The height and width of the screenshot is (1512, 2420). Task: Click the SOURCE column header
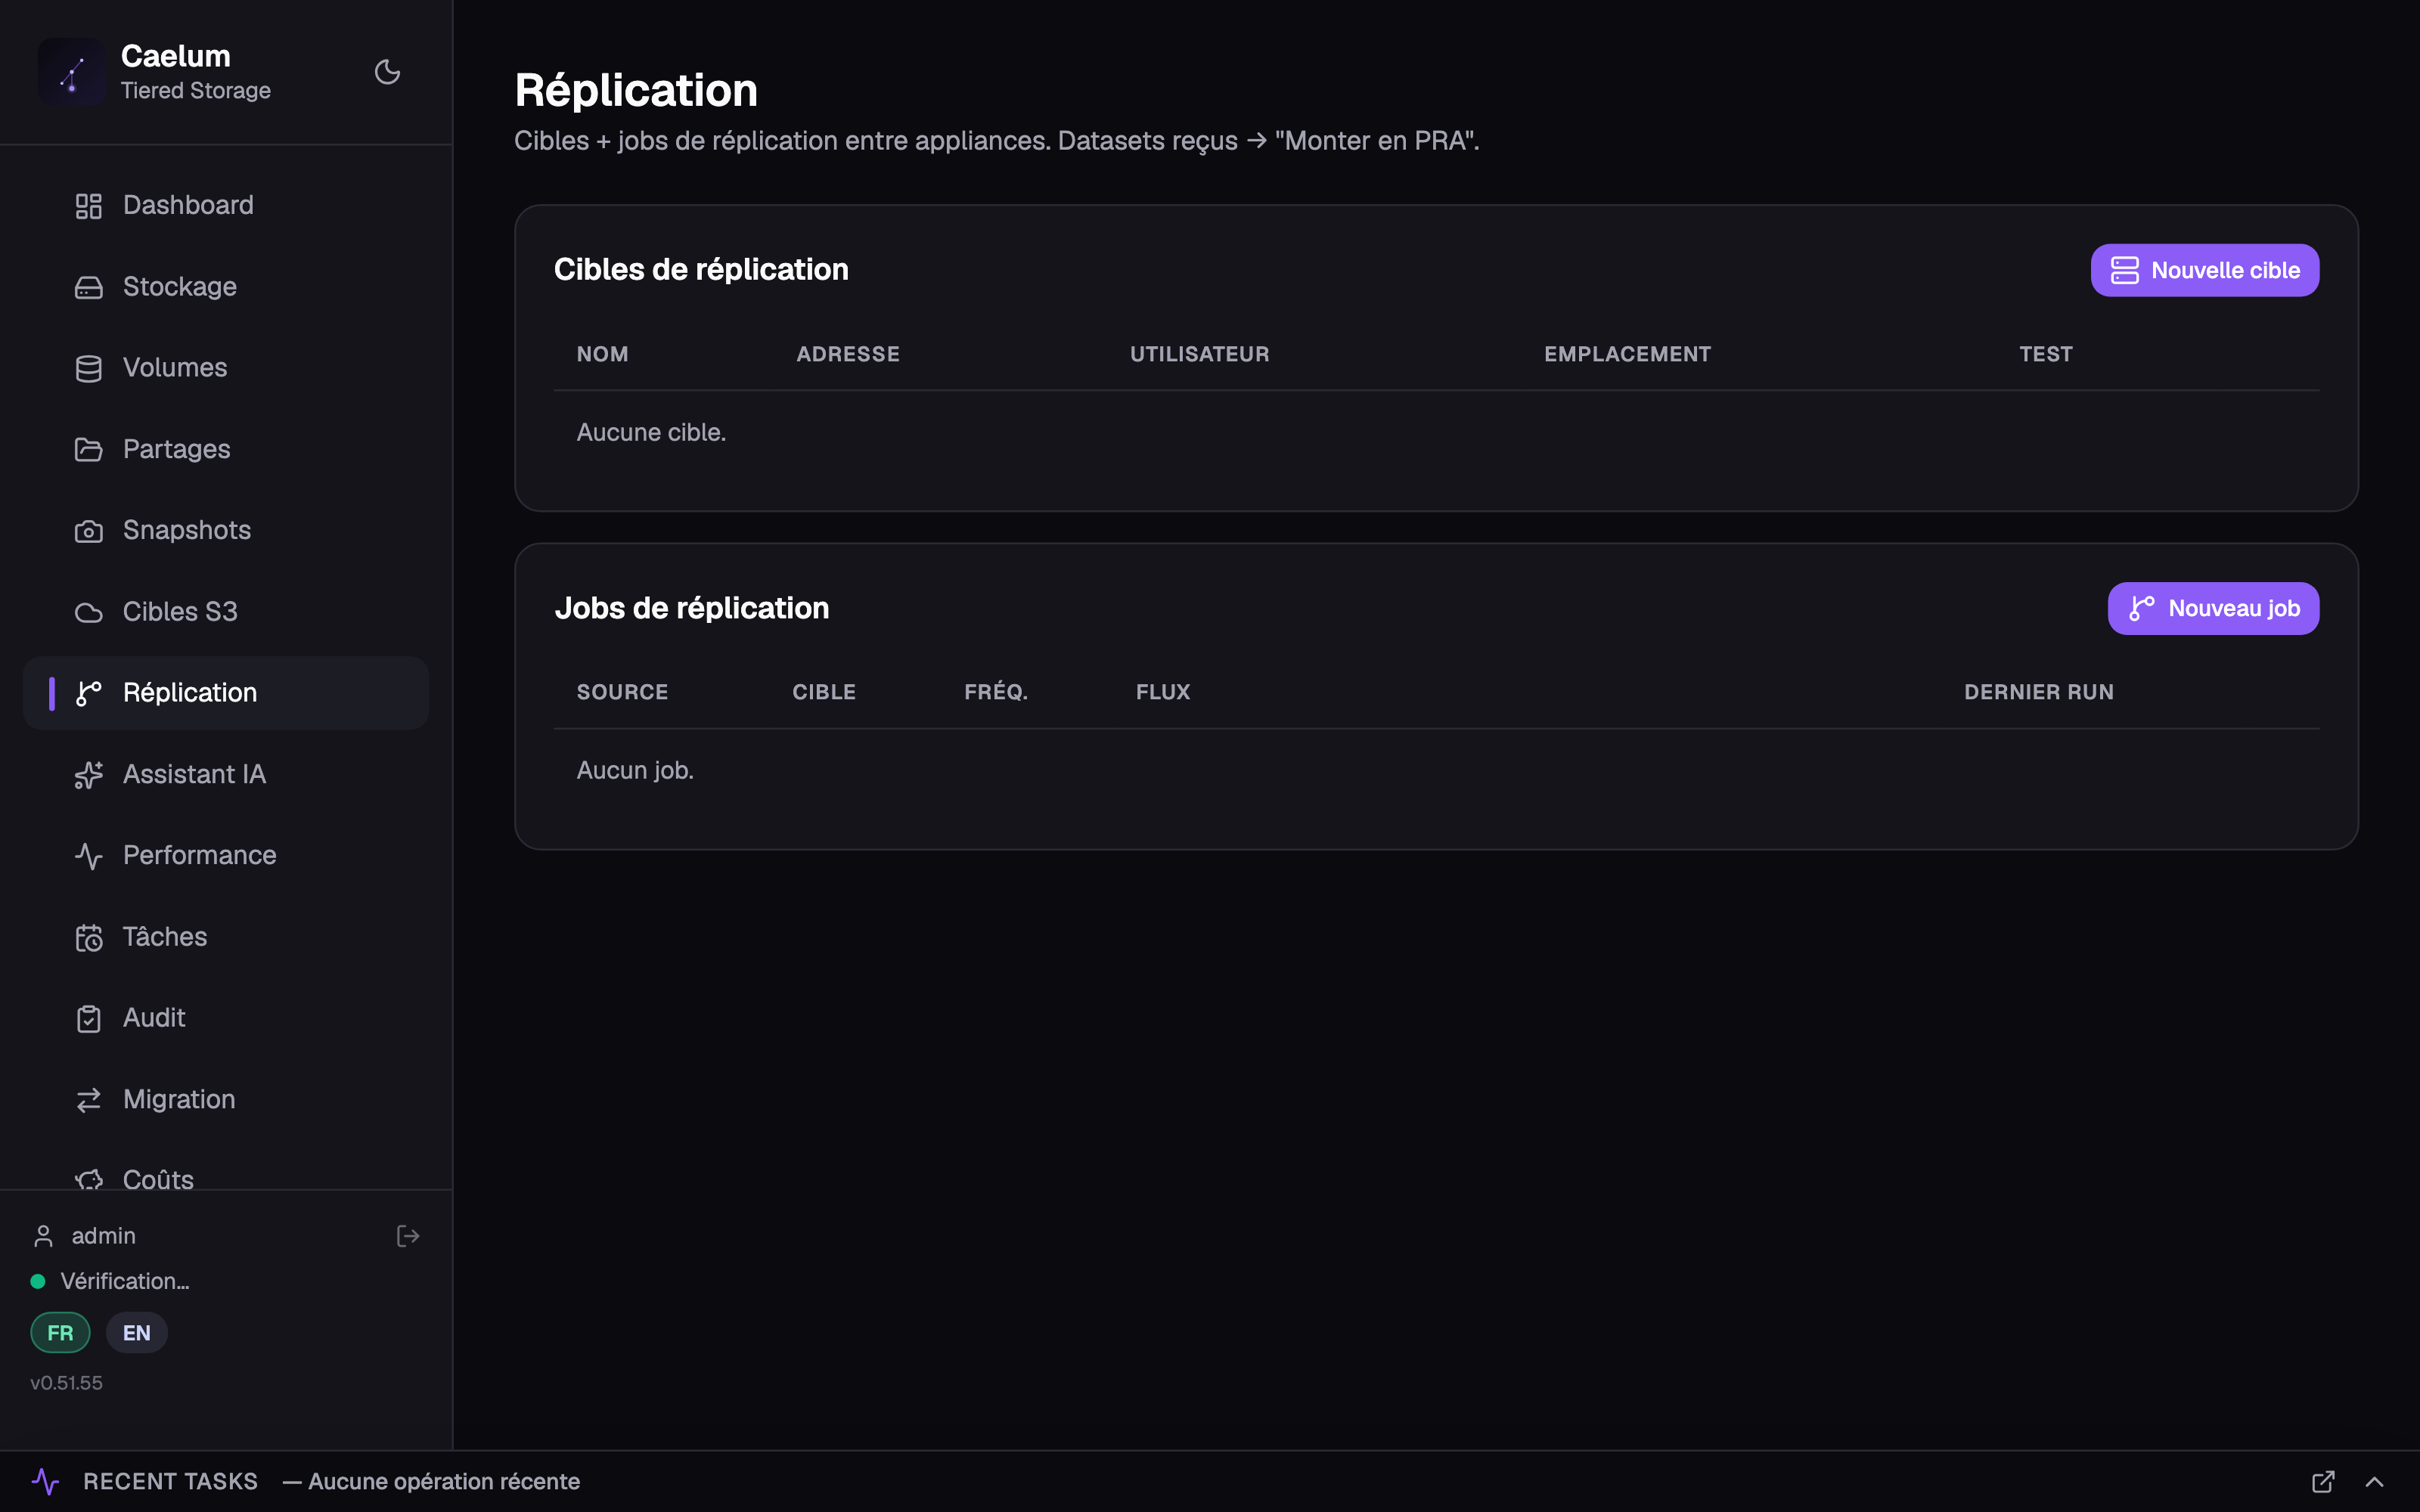(622, 692)
